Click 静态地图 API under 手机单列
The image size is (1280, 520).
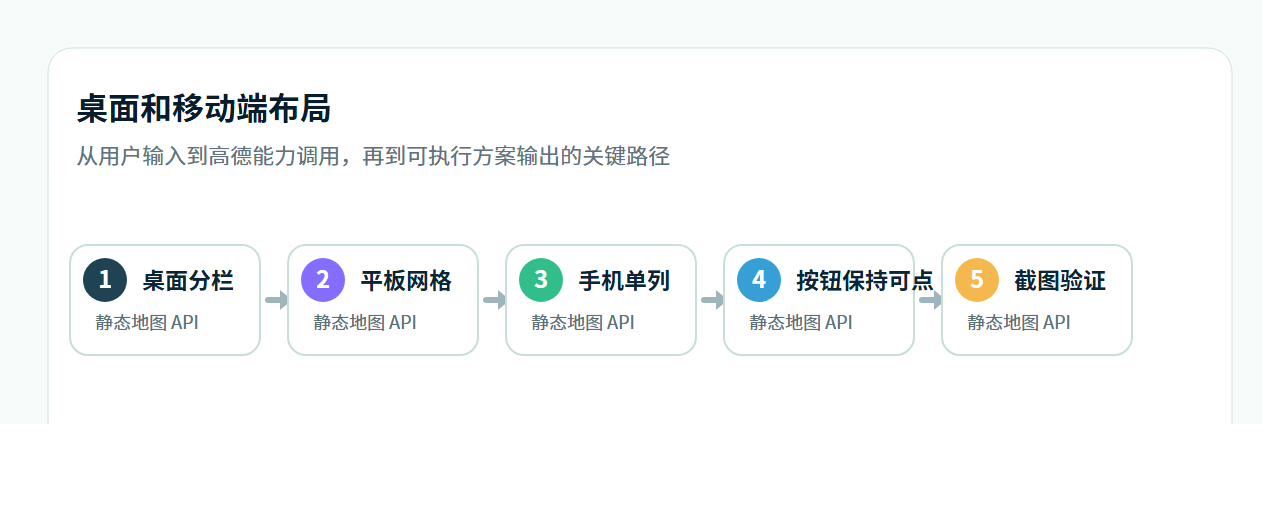point(583,323)
